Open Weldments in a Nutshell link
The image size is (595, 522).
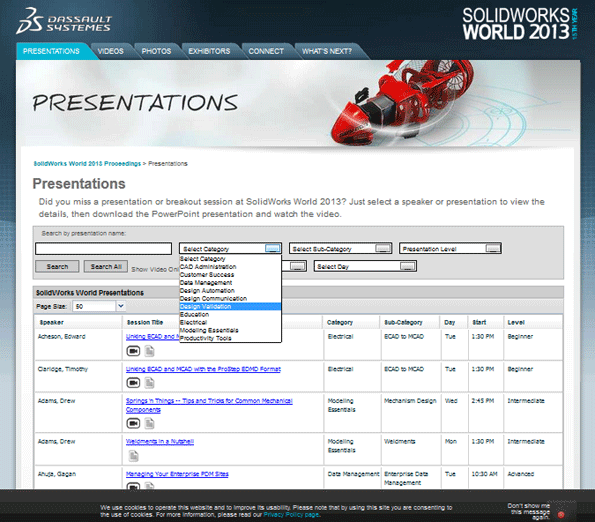160,441
